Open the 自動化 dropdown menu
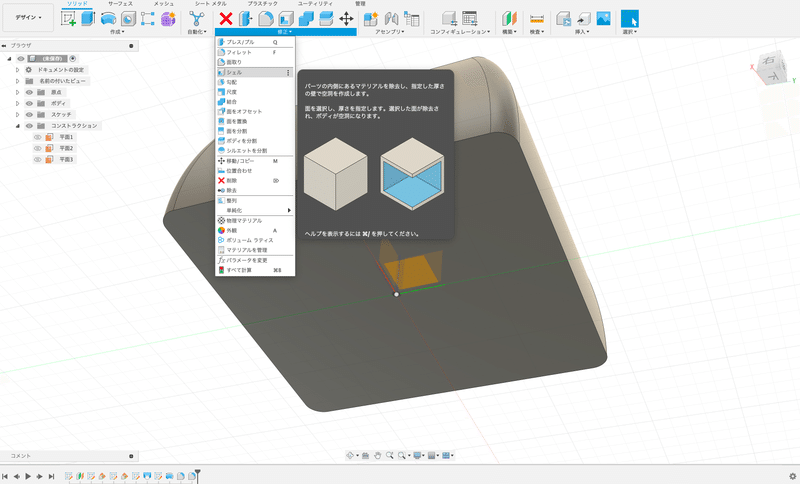This screenshot has height=484, width=800. pos(196,32)
